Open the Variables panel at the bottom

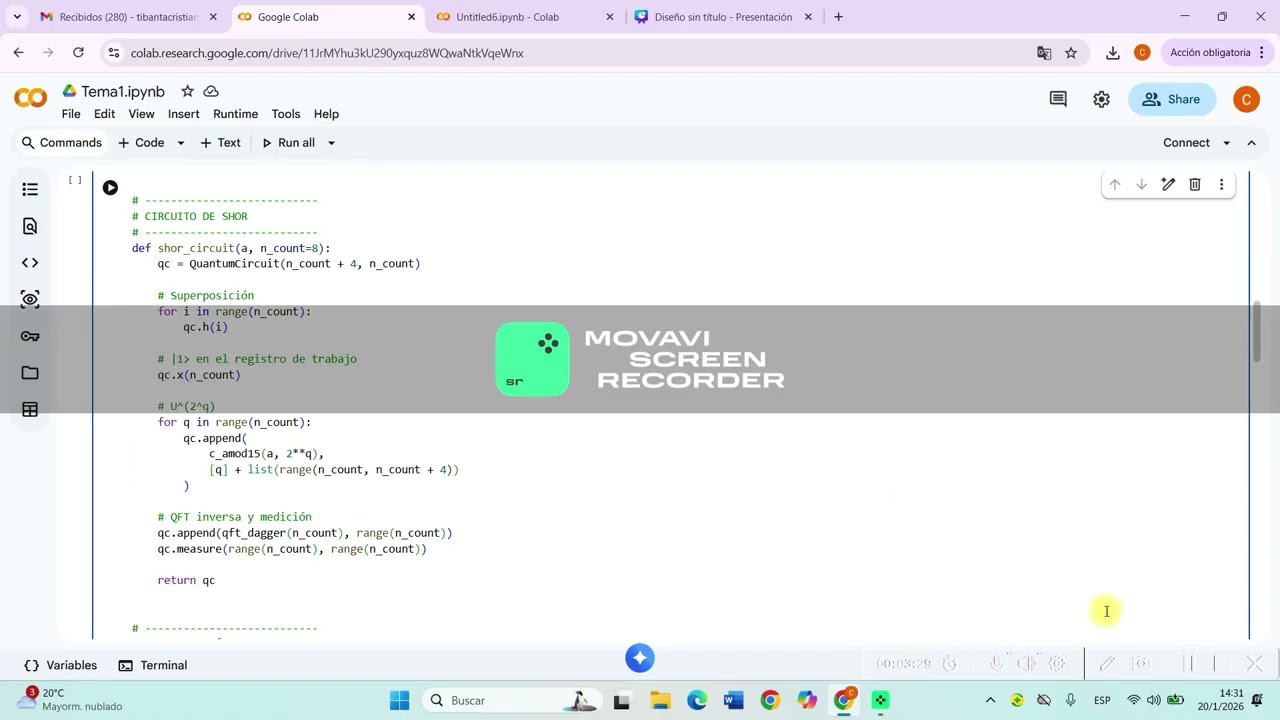tap(61, 665)
